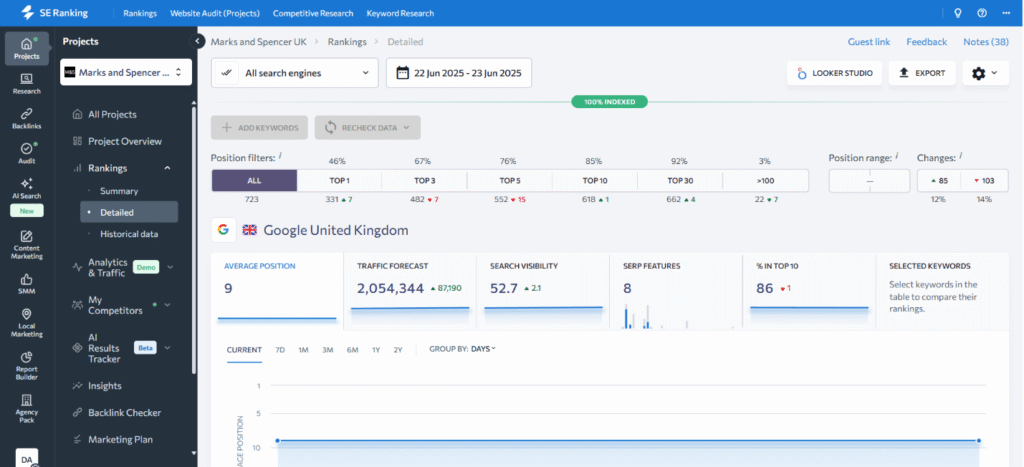Open the Content Marketing sidebar icon
This screenshot has height=467, width=1024.
[27, 245]
